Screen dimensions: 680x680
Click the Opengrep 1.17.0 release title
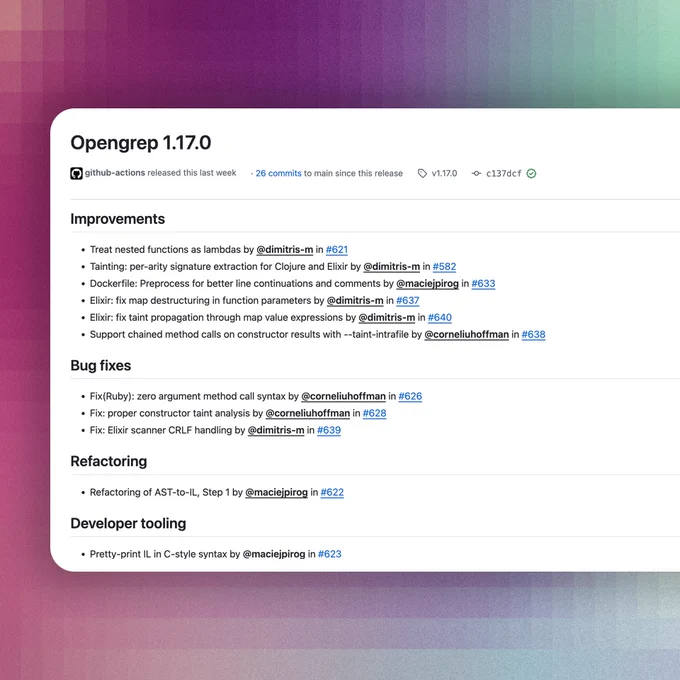(x=141, y=143)
